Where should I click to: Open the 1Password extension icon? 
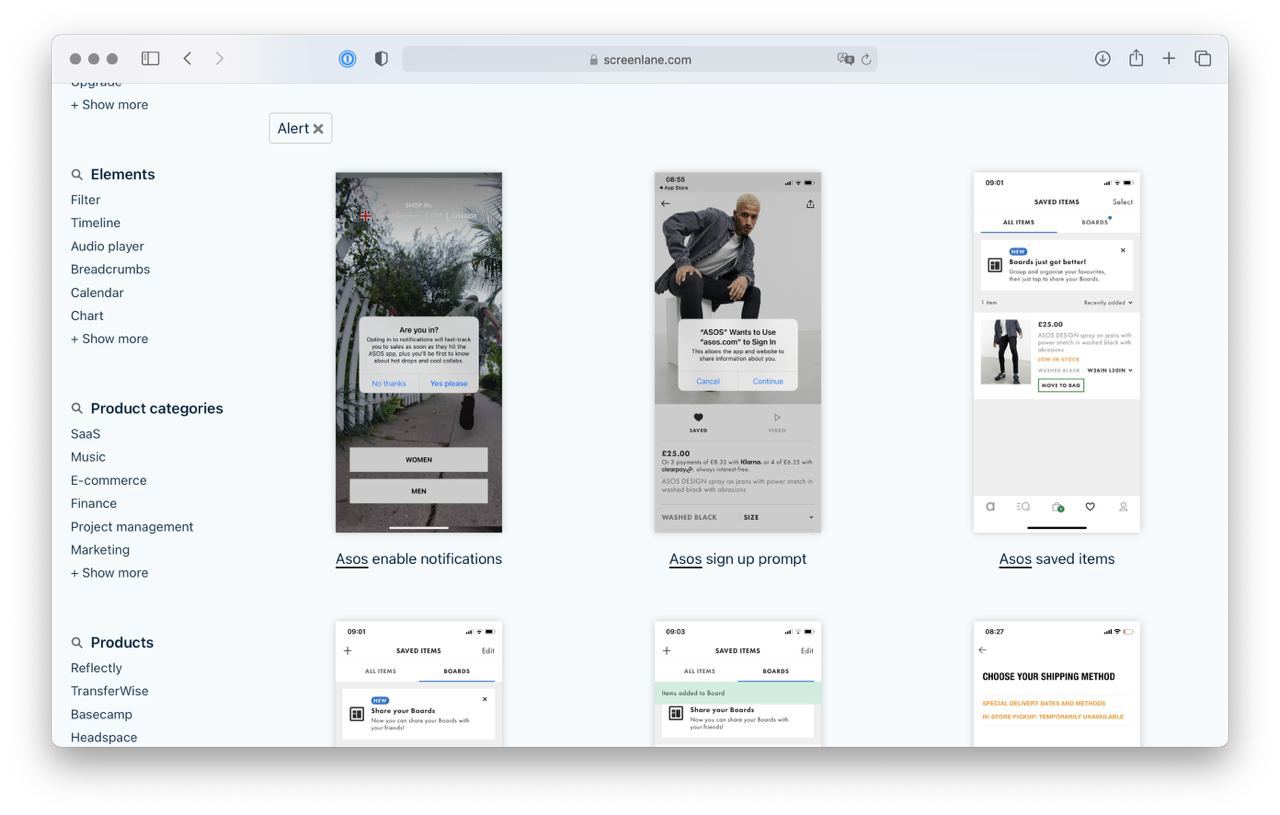click(x=347, y=59)
